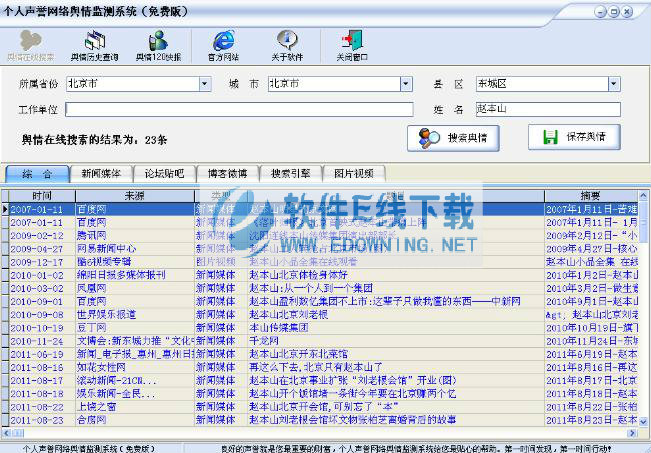Switch to the 新闻媒体 tab
This screenshot has width=651, height=453.
pyautogui.click(x=104, y=173)
